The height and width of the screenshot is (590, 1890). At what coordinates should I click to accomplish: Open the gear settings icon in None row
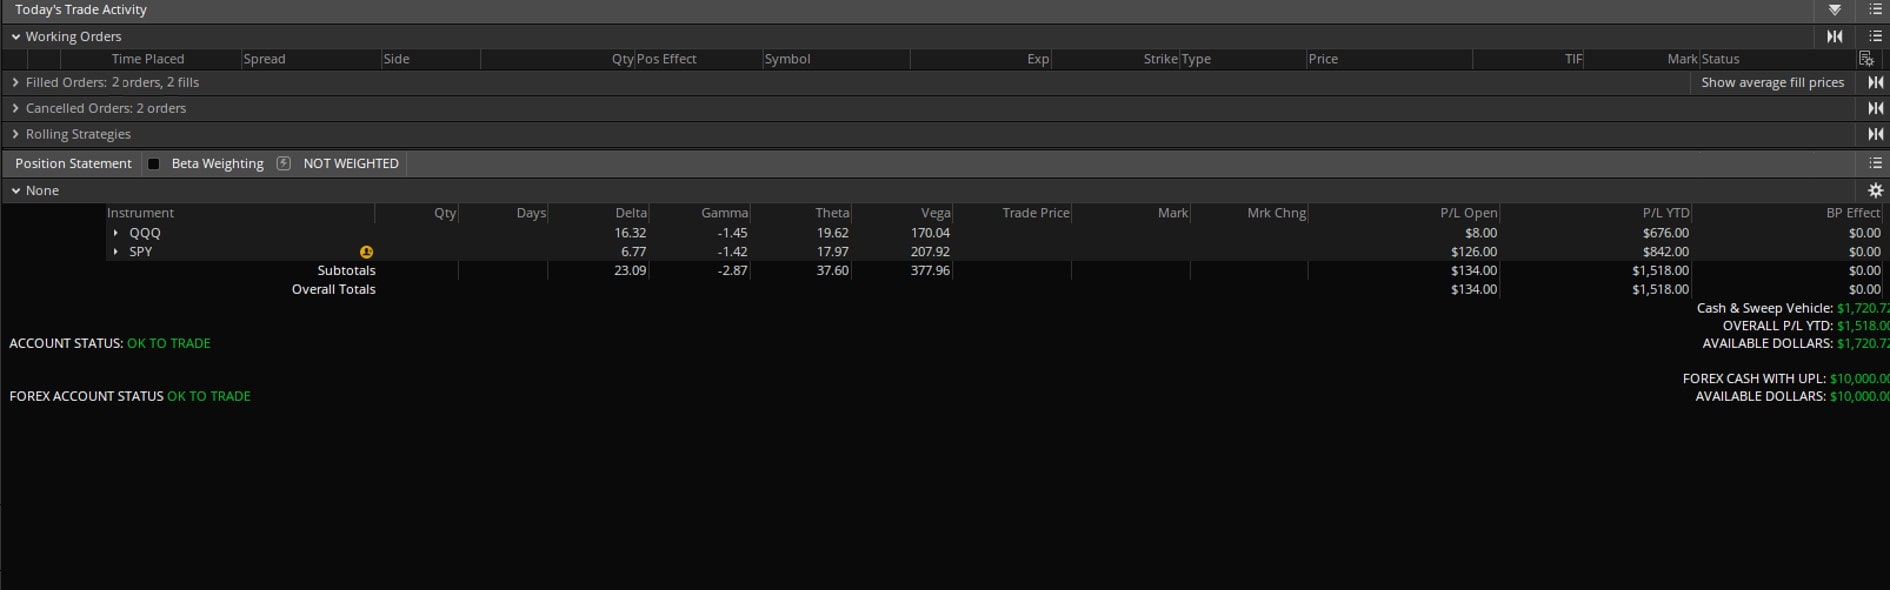pos(1875,190)
